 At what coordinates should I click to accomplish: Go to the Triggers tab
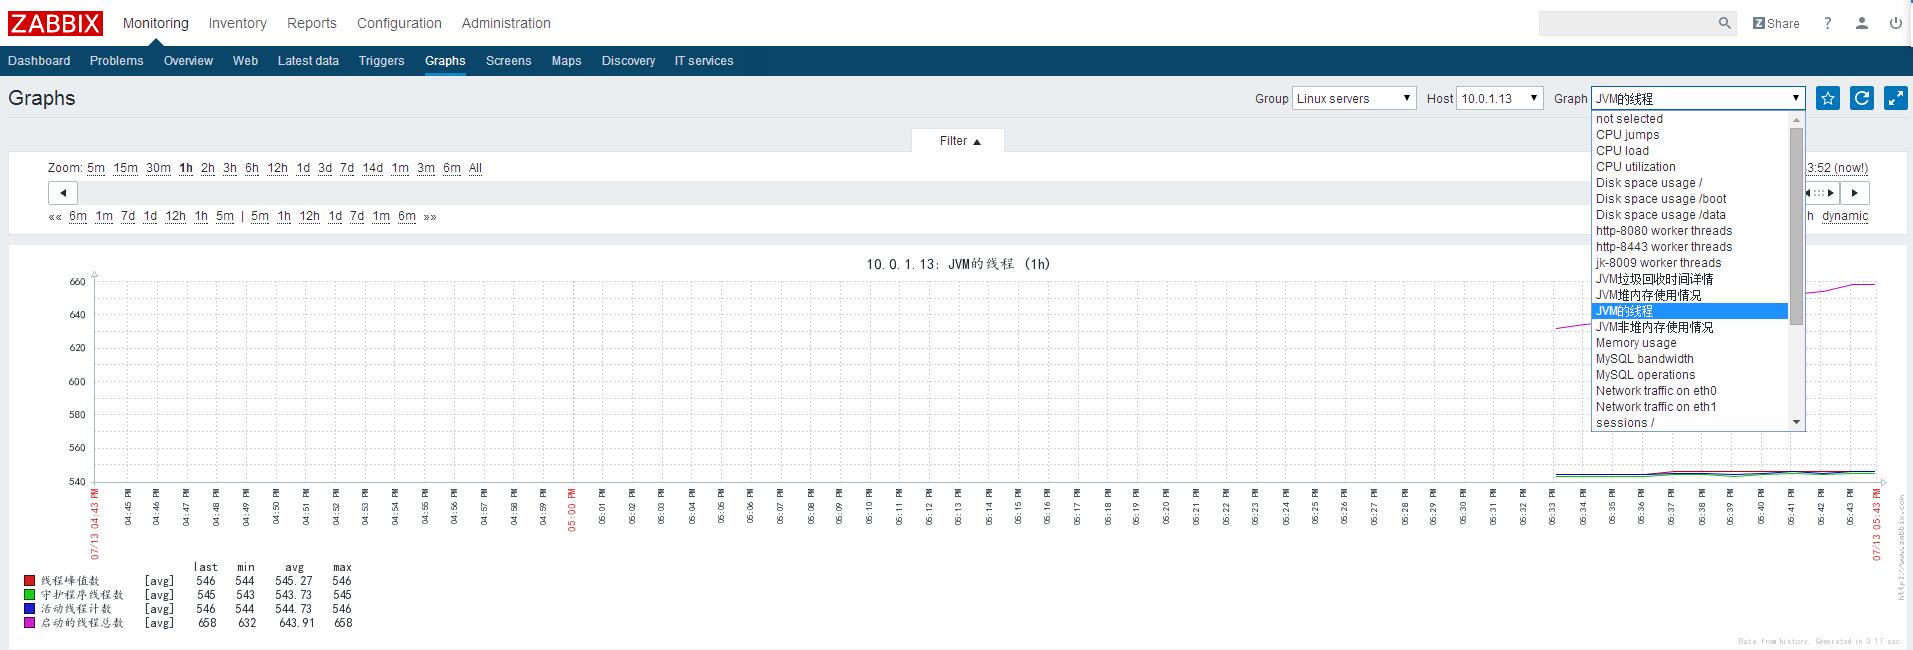coord(381,61)
